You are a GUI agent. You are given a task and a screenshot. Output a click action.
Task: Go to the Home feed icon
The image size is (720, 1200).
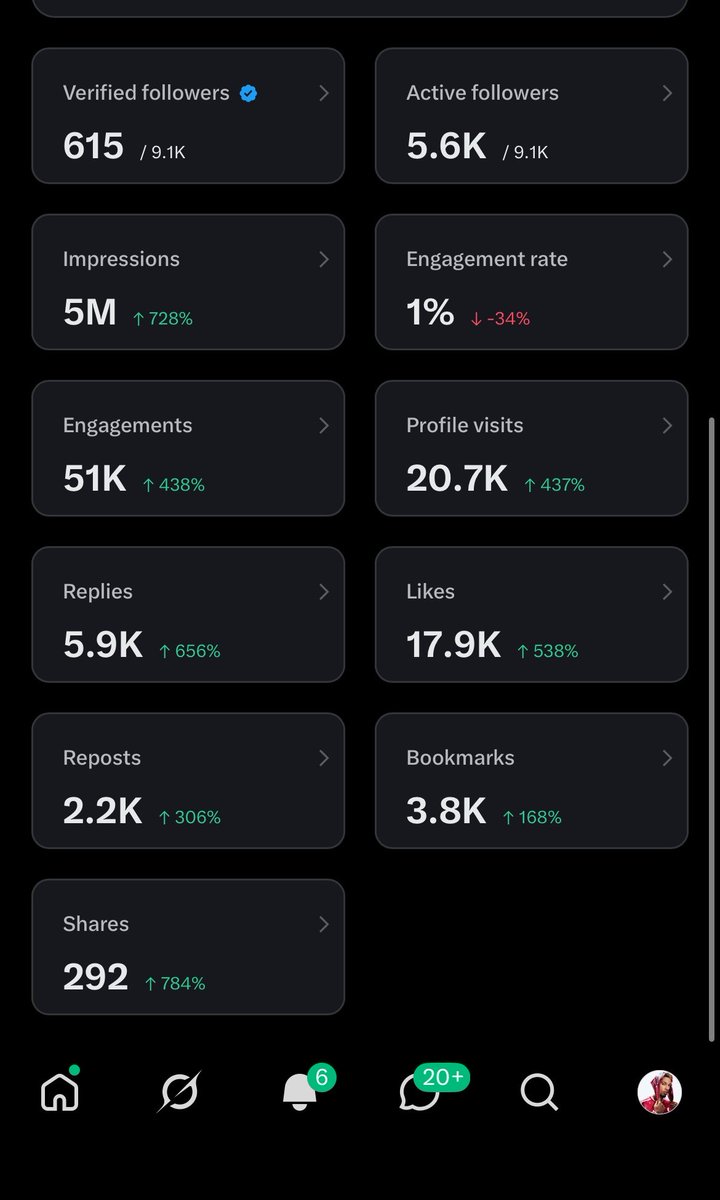tap(60, 1090)
